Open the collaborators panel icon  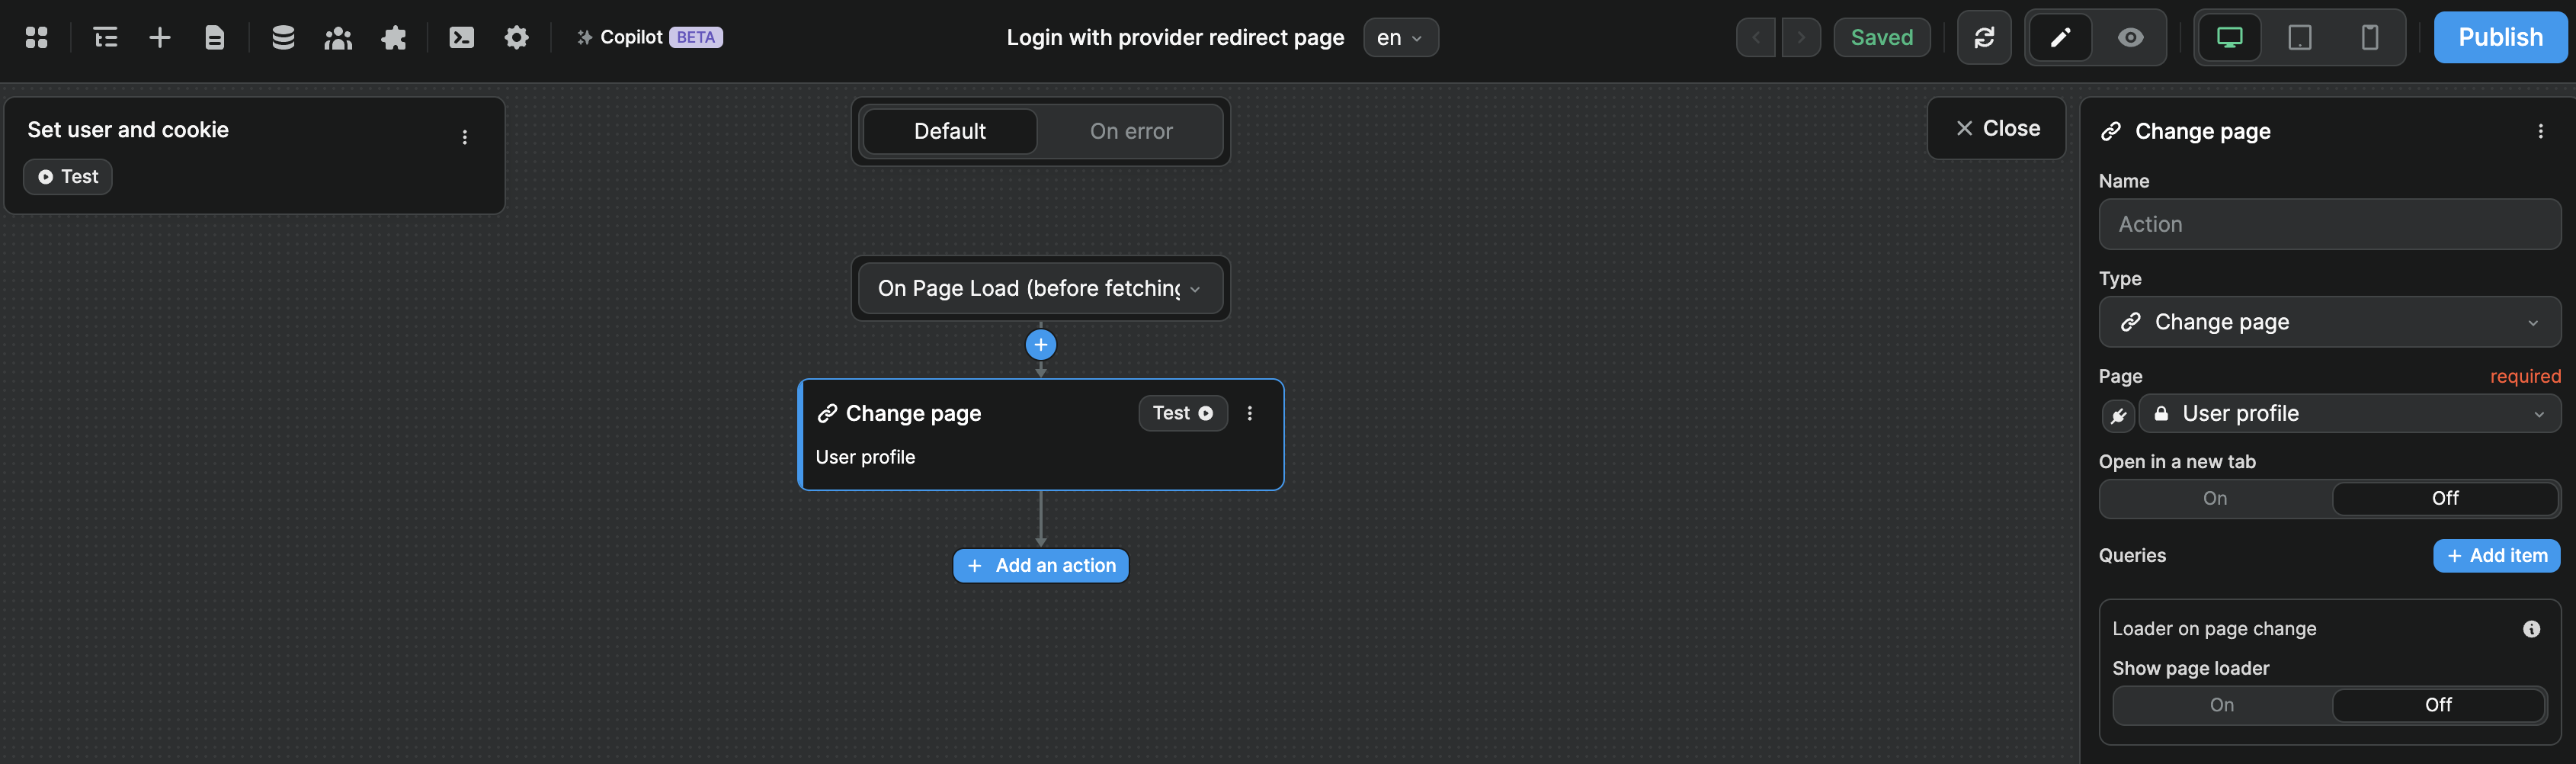pos(338,37)
